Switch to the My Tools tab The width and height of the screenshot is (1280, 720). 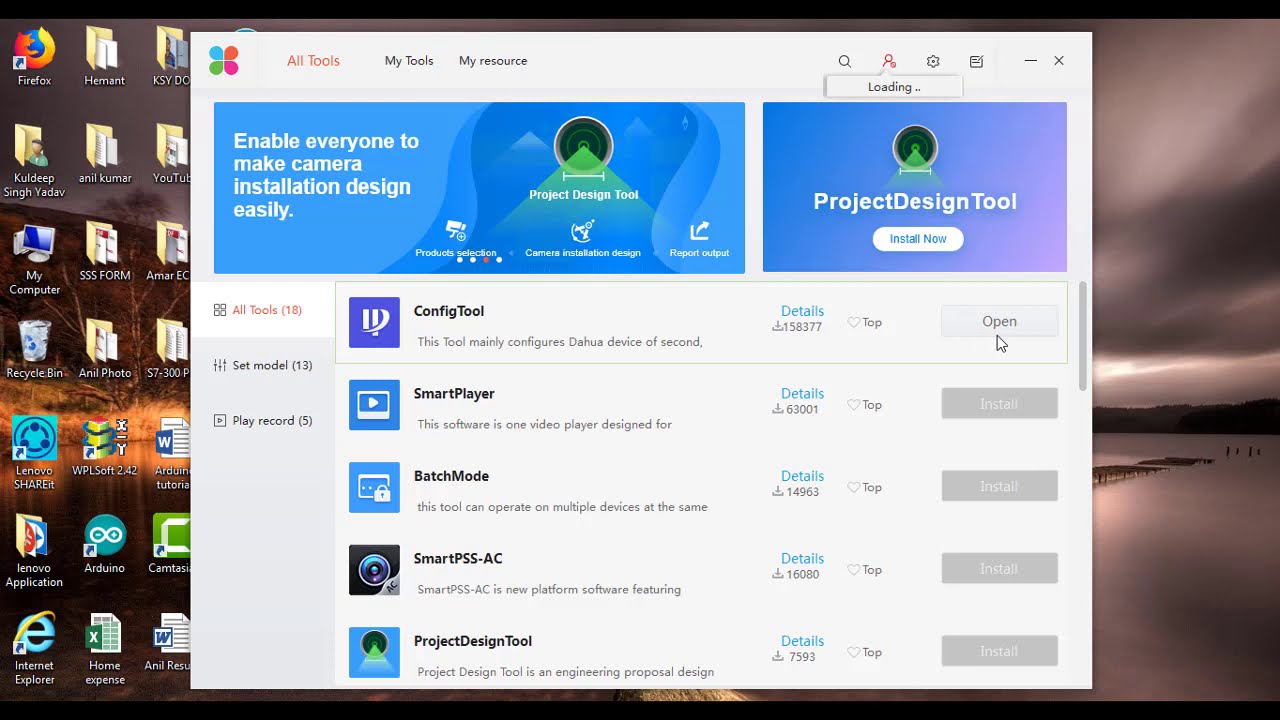(409, 61)
